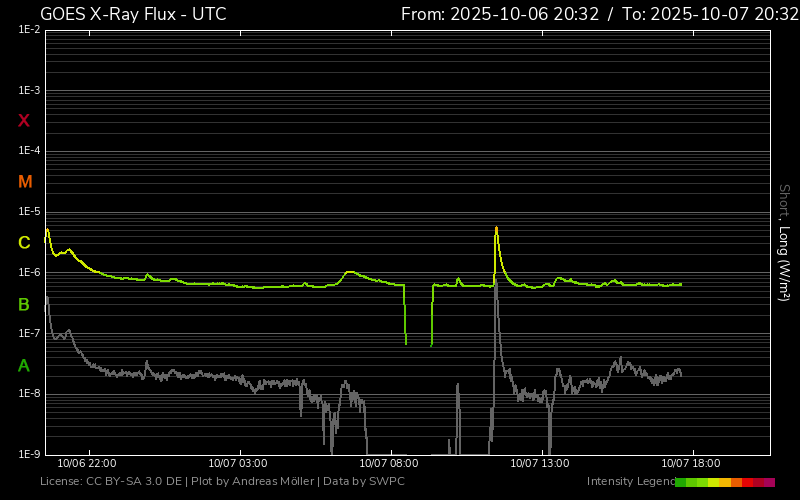Select the yellow intensity legend swatch
Viewport: 800px width, 500px height.
(x=713, y=482)
